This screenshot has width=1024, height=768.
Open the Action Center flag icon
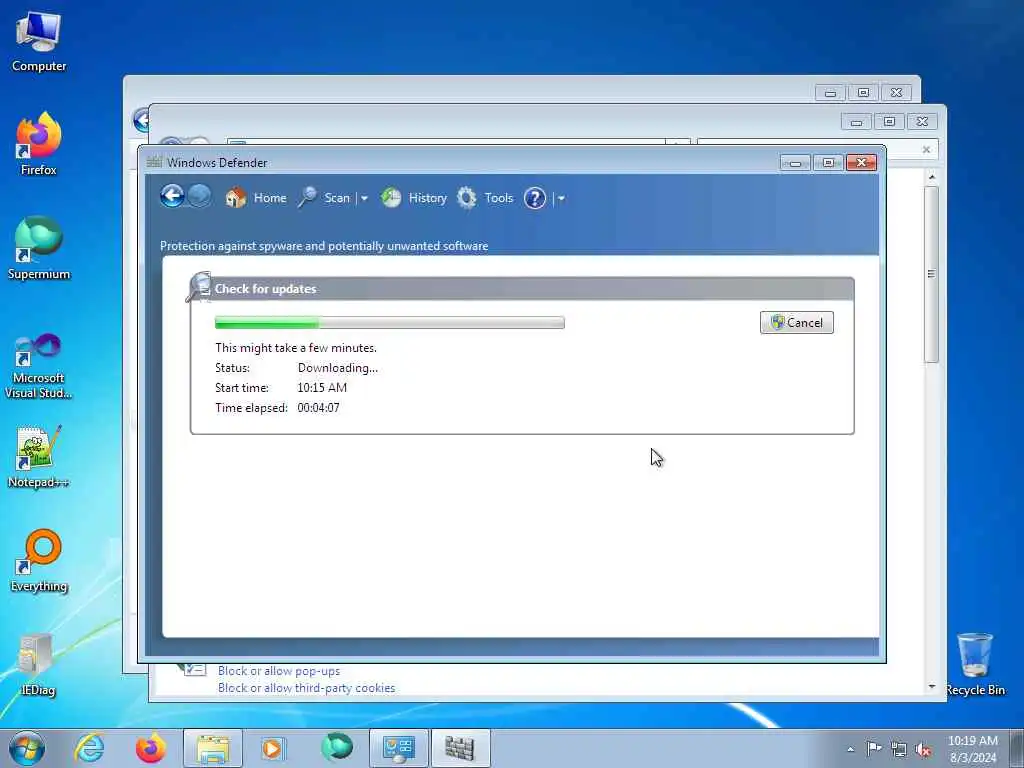point(874,748)
